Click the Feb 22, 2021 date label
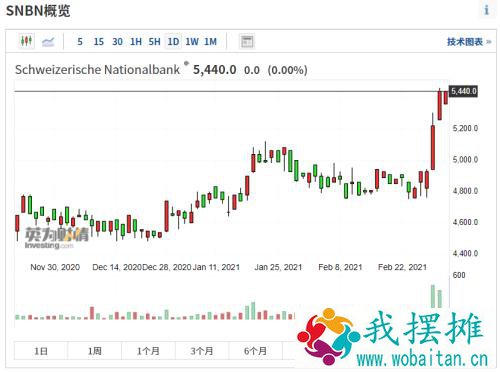Image resolution: width=500 pixels, height=373 pixels. [x=402, y=267]
